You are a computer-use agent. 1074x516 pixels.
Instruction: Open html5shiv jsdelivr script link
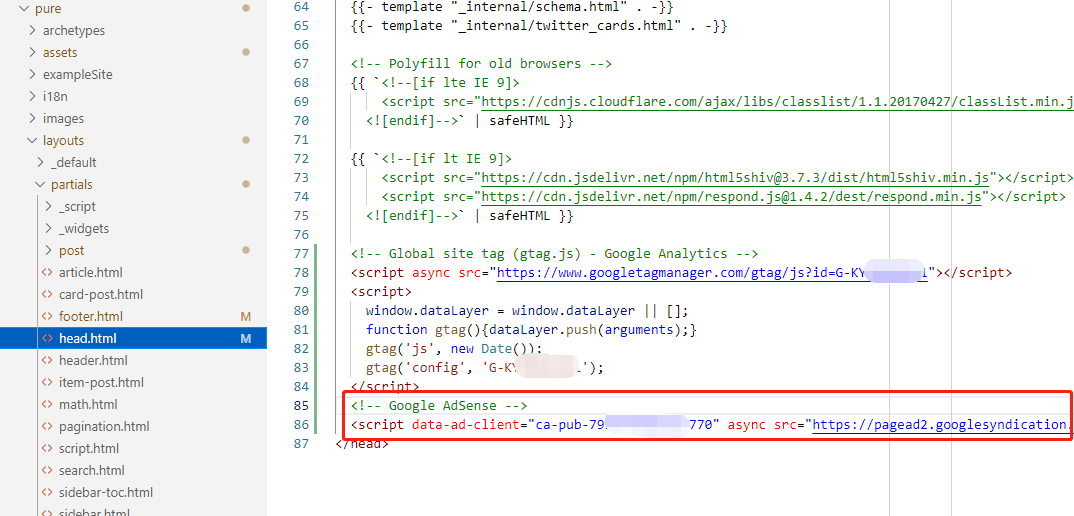tap(736, 177)
